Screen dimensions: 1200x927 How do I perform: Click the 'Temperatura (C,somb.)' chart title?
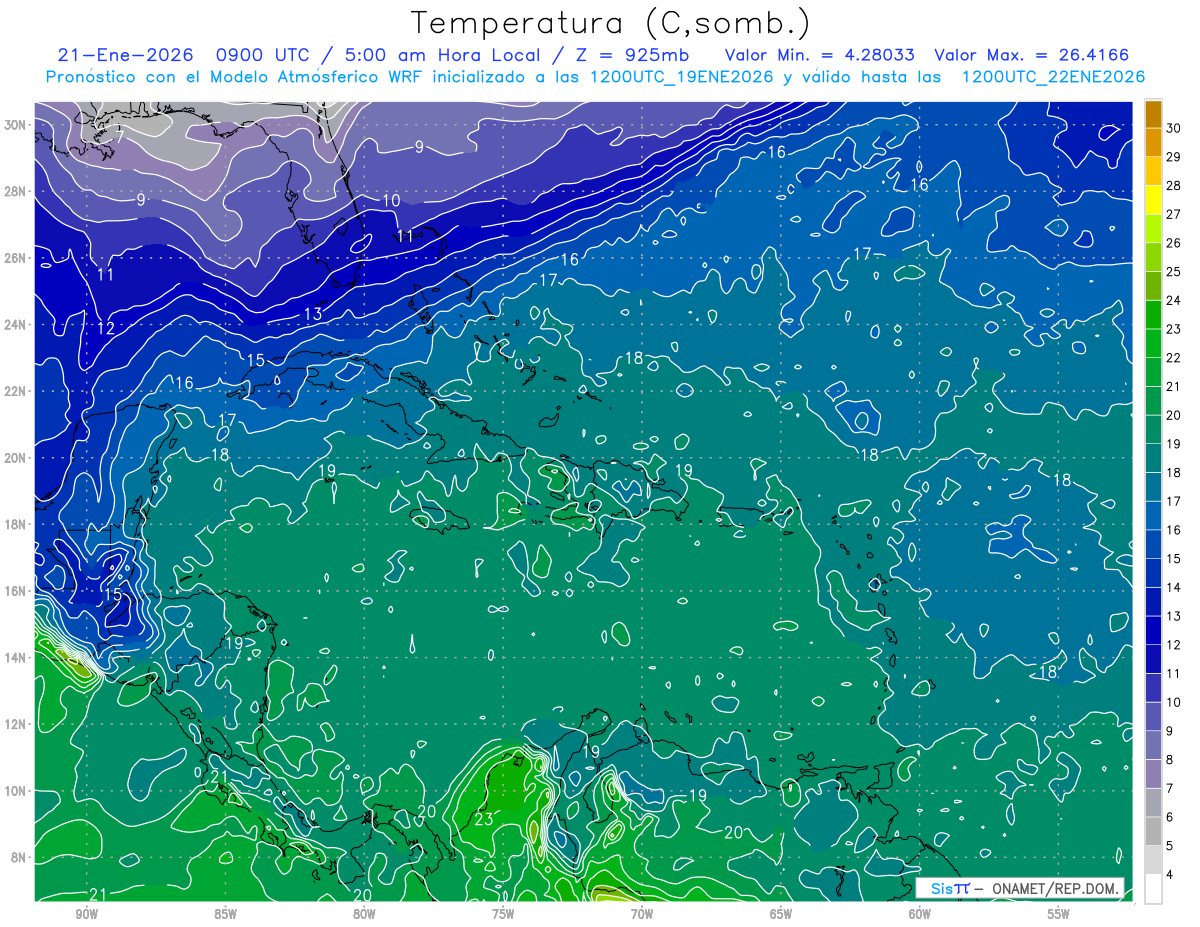[610, 23]
